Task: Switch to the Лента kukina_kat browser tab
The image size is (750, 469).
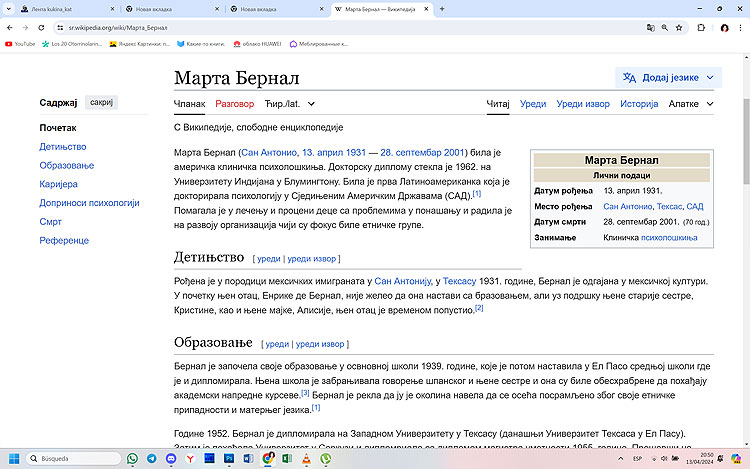Action: [58, 9]
